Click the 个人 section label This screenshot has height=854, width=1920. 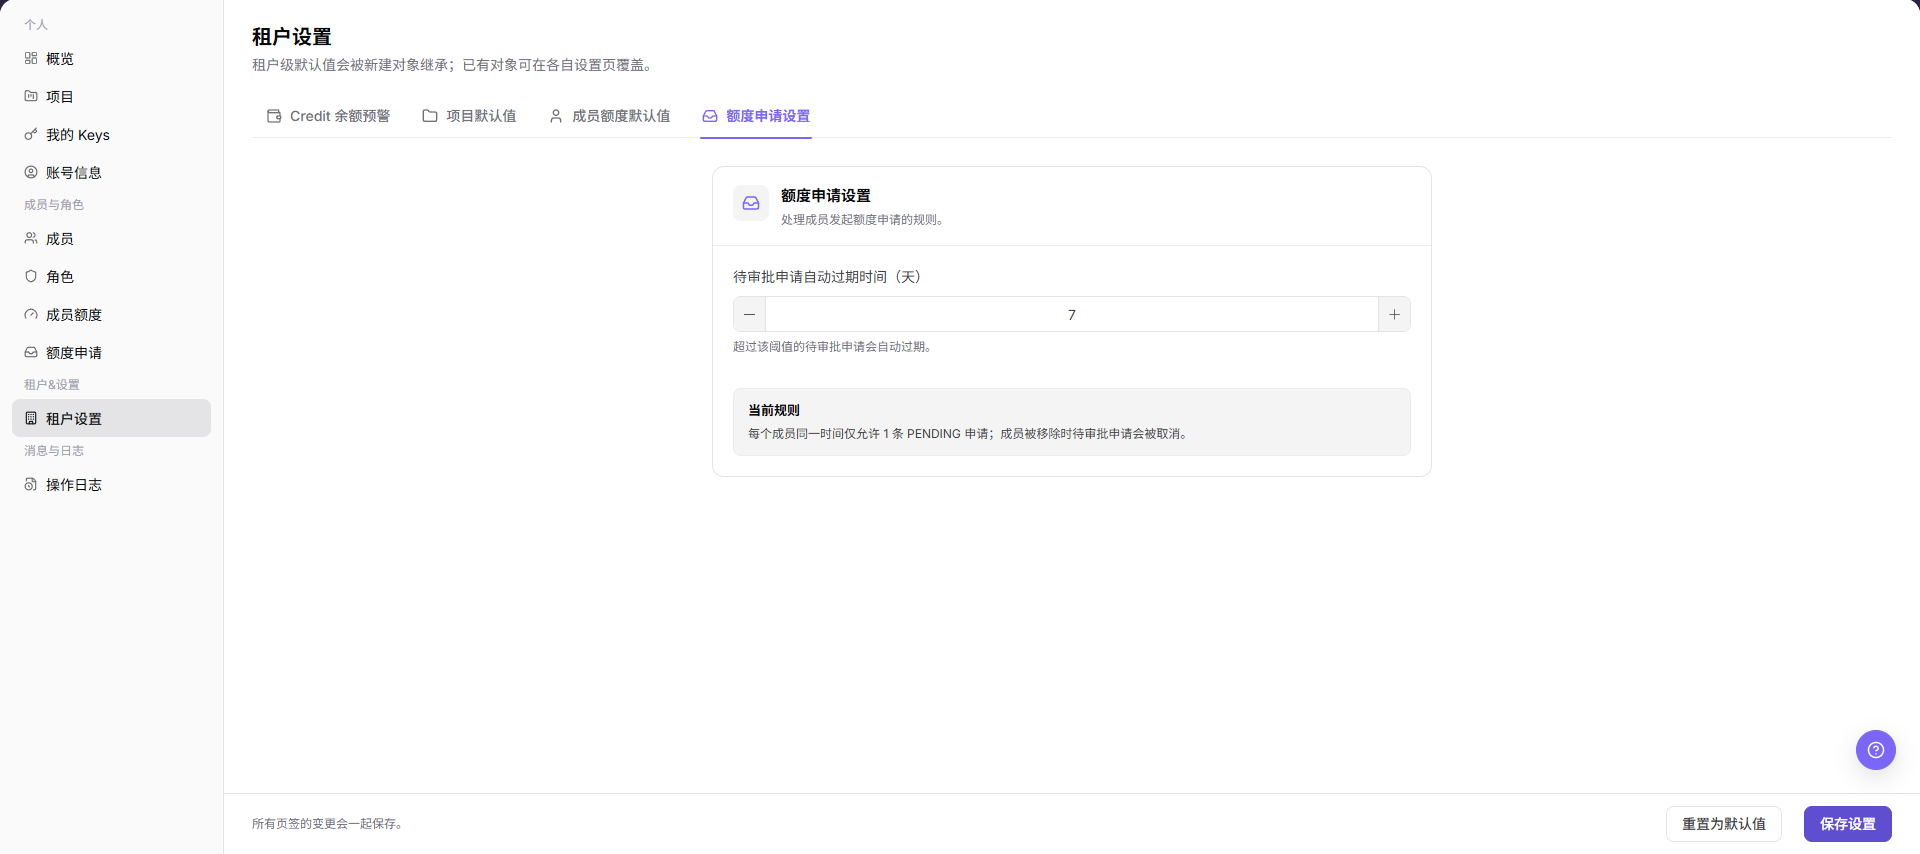tap(36, 25)
